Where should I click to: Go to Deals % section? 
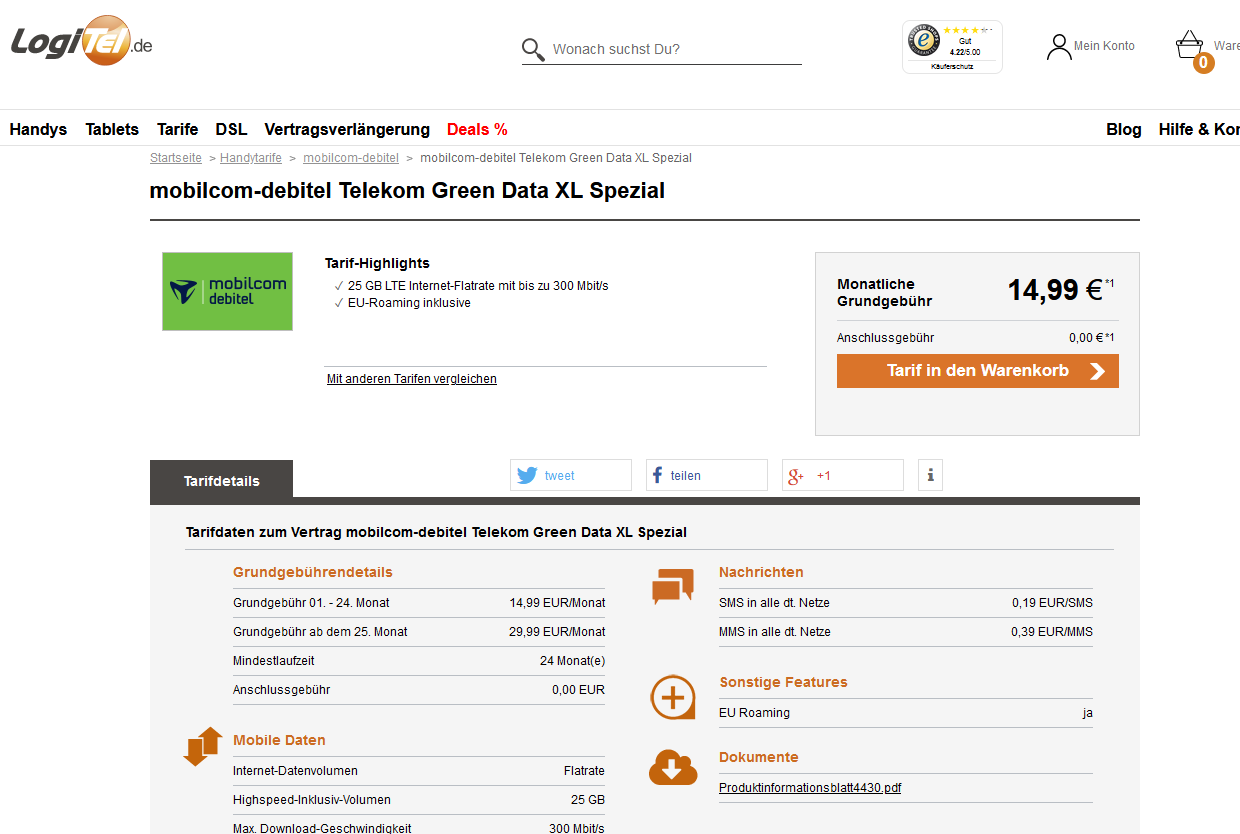477,129
